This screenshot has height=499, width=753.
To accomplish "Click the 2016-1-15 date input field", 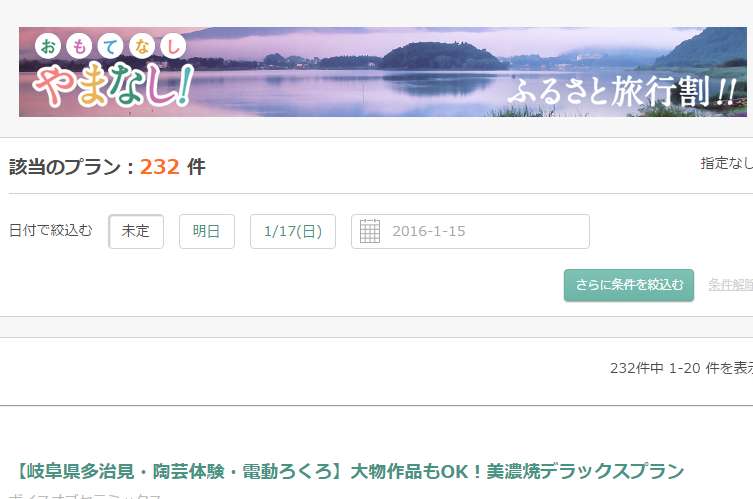I will click(x=470, y=231).
